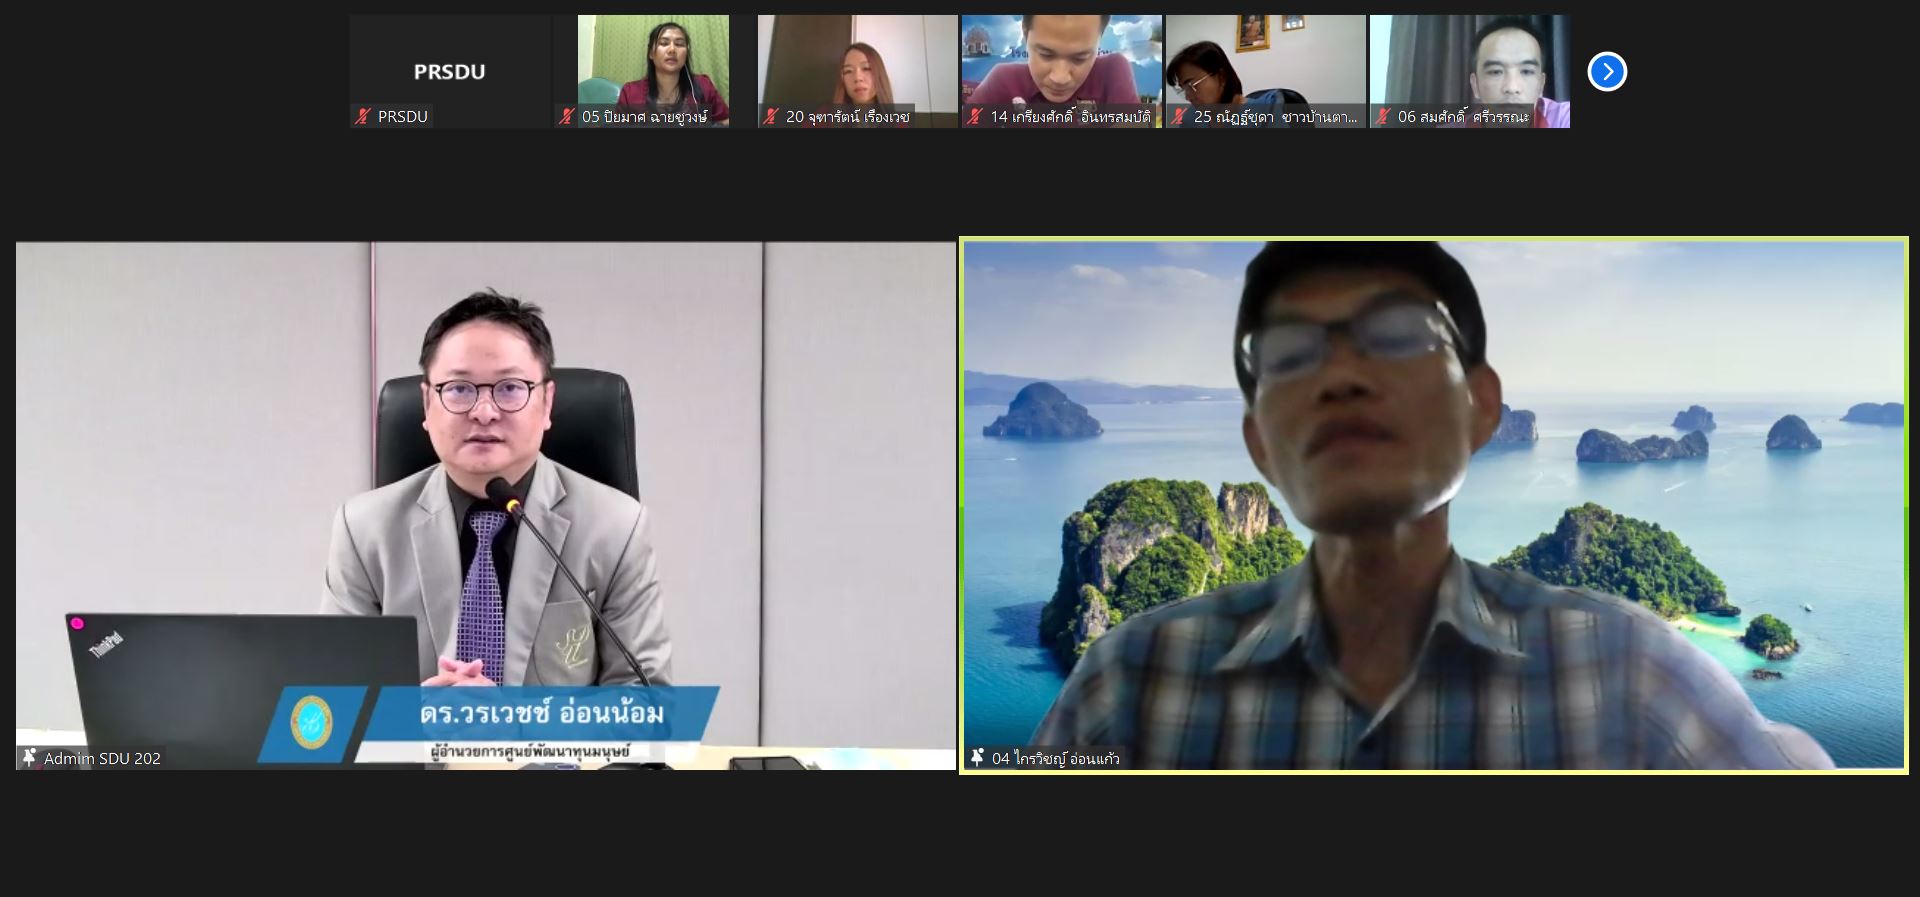Select thumbnail of 25 ณัฏฐ์ชุดา participant
The width and height of the screenshot is (1920, 897).
pos(1266,71)
